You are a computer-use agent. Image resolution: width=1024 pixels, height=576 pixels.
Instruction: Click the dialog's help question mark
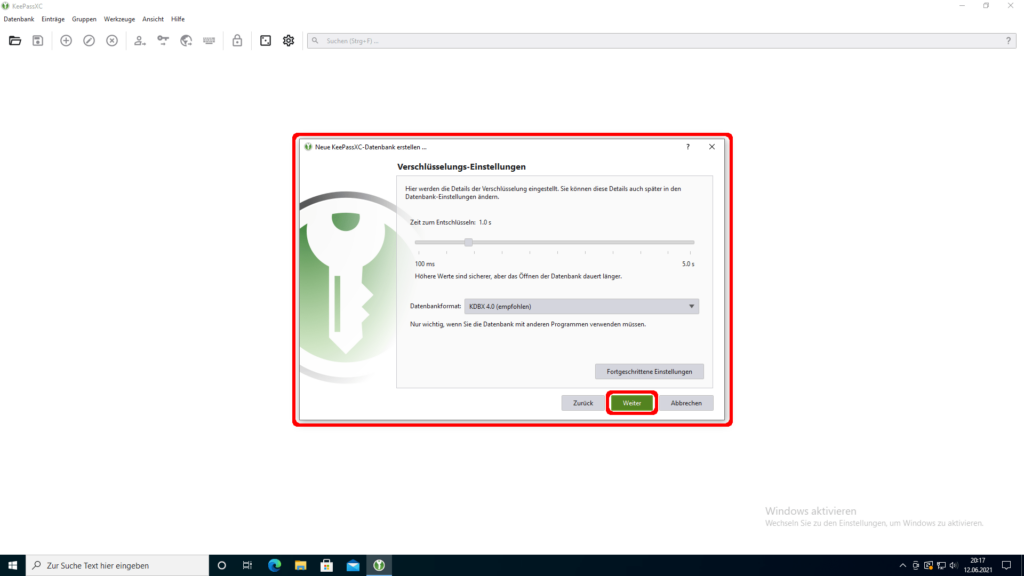688,147
